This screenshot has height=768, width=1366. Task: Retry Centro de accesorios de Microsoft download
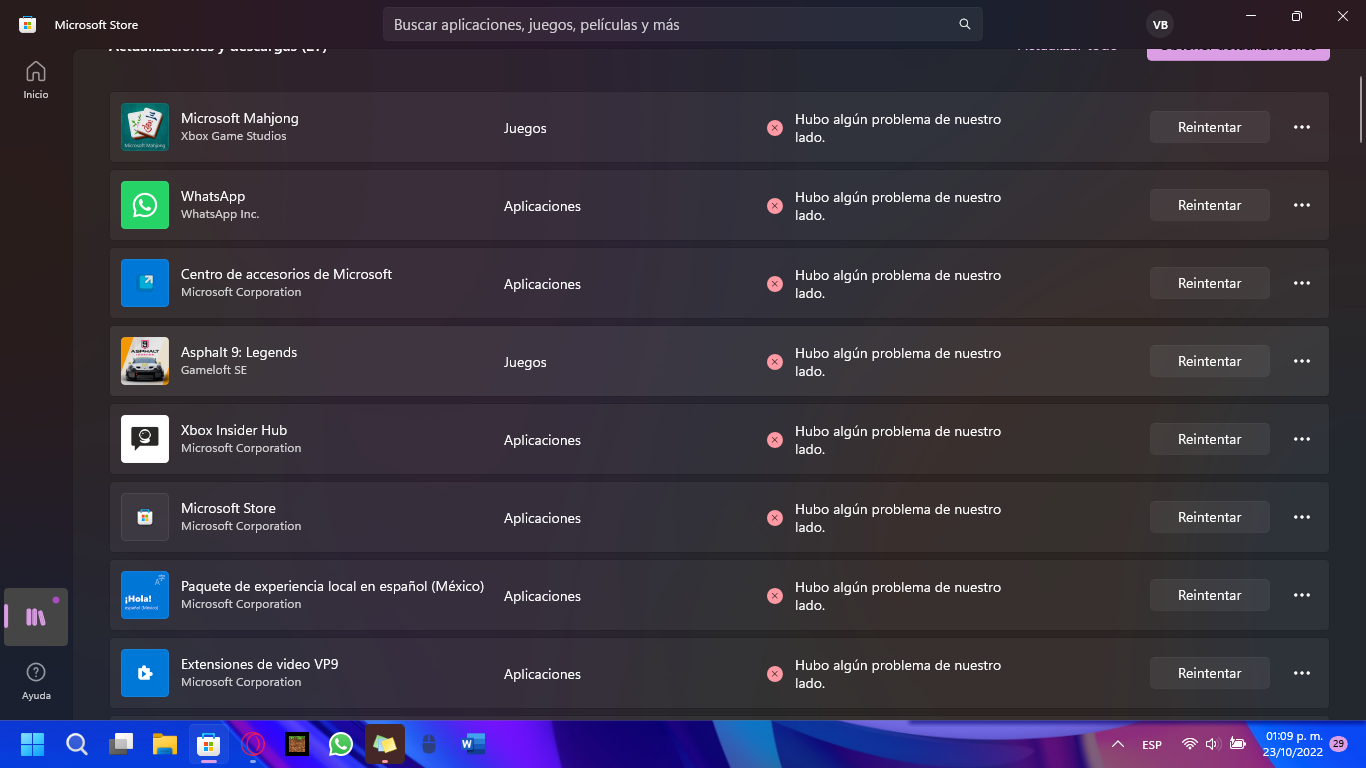coord(1210,283)
